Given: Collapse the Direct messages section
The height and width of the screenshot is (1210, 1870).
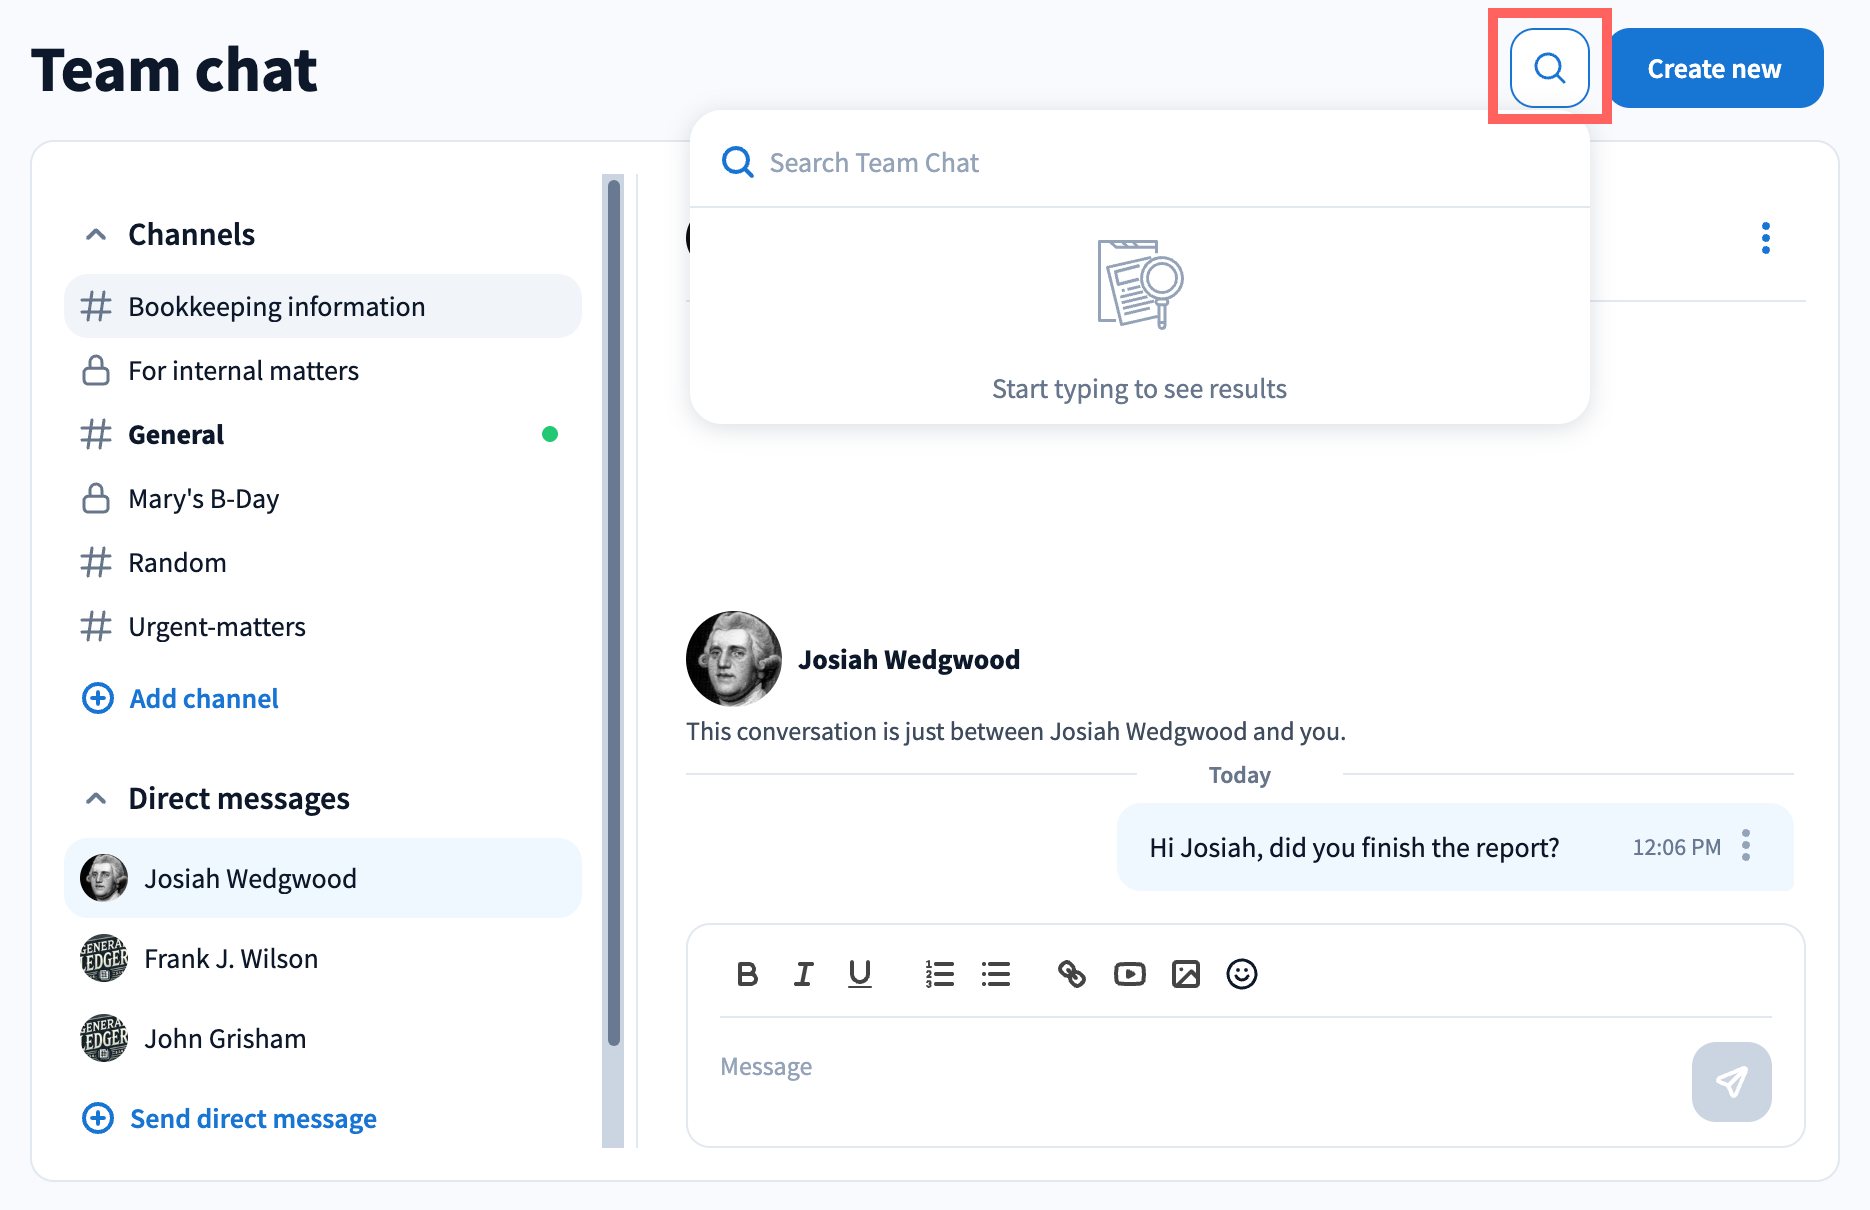Looking at the screenshot, I should tap(96, 799).
